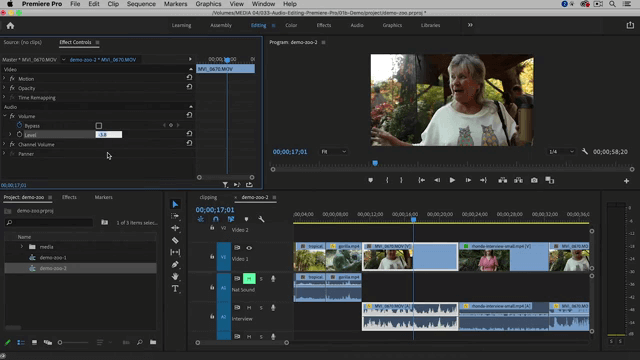Click Add Marker in Program monitor
This screenshot has height=360, width=640.
coord(370,180)
